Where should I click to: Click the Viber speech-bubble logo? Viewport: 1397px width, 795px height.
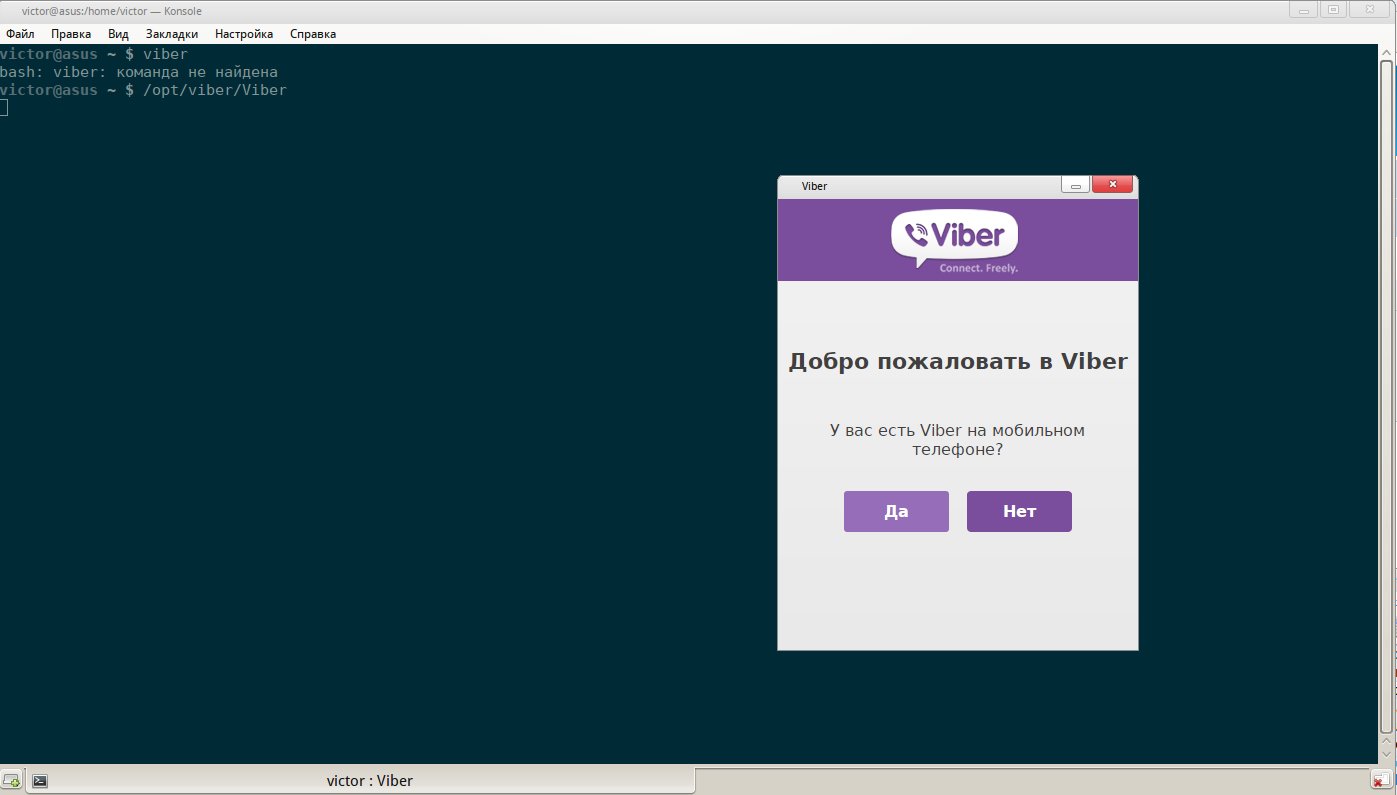[955, 239]
